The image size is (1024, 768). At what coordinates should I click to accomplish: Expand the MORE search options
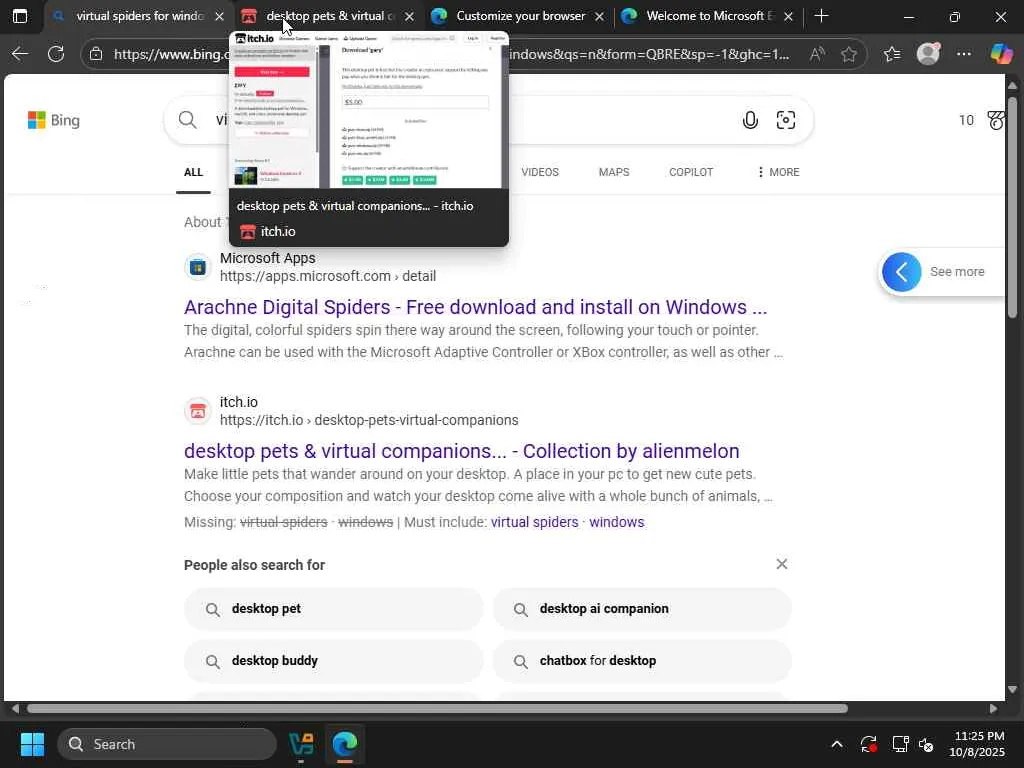pyautogui.click(x=778, y=172)
